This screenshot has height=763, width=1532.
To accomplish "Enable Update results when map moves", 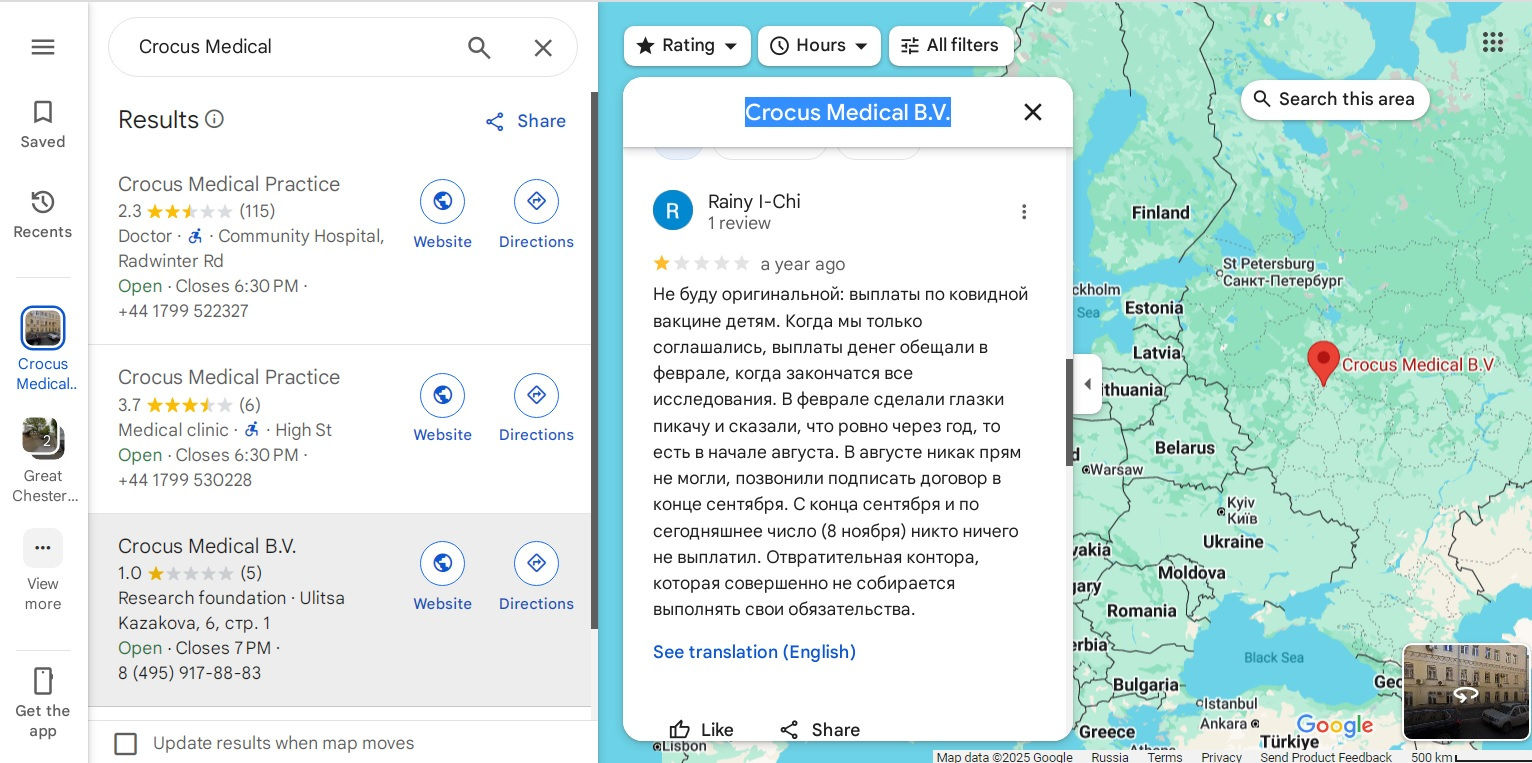I will (x=126, y=743).
